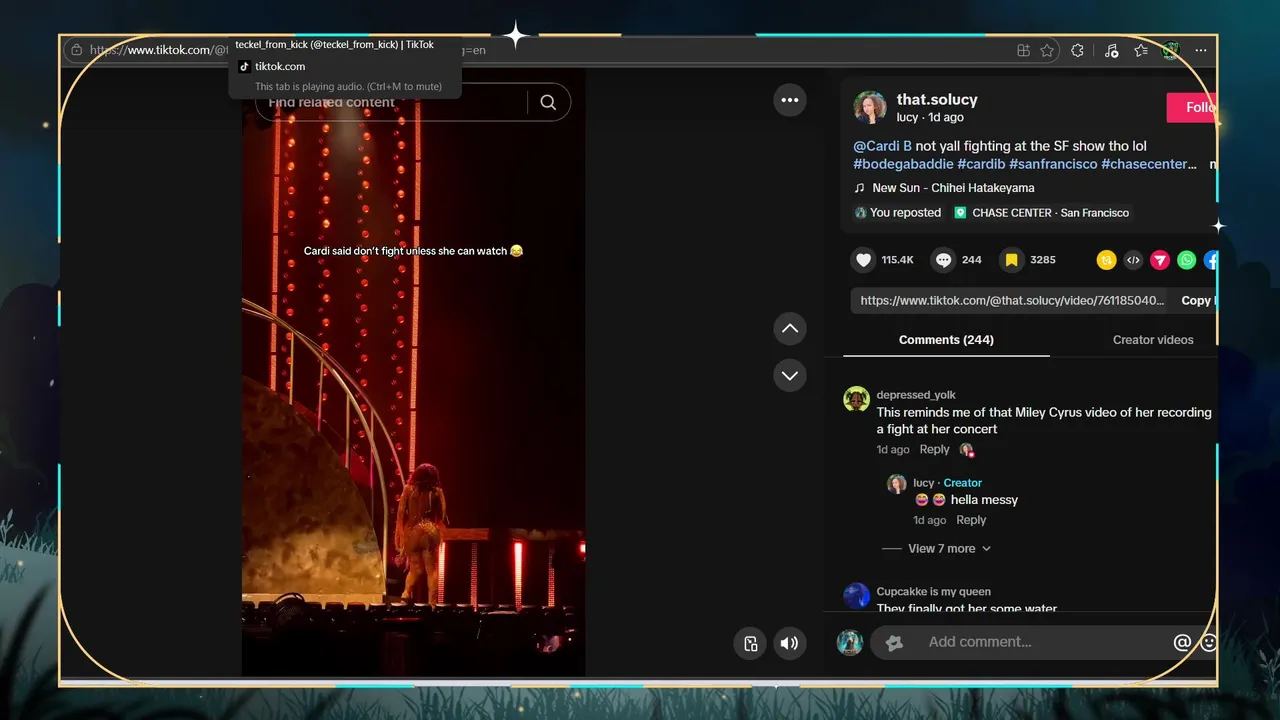Open comments with speech bubble icon
The width and height of the screenshot is (1280, 720).
coord(943,260)
